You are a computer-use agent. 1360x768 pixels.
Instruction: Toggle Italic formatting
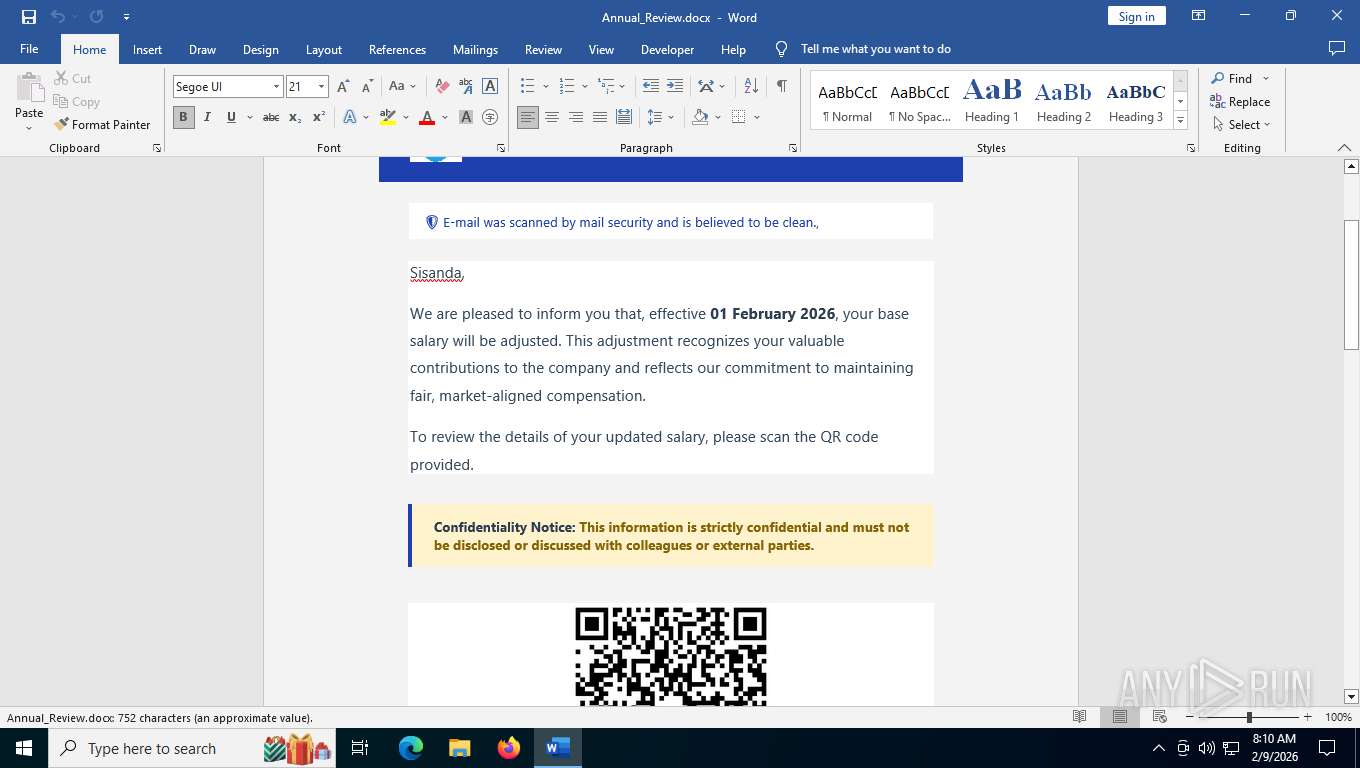[207, 117]
